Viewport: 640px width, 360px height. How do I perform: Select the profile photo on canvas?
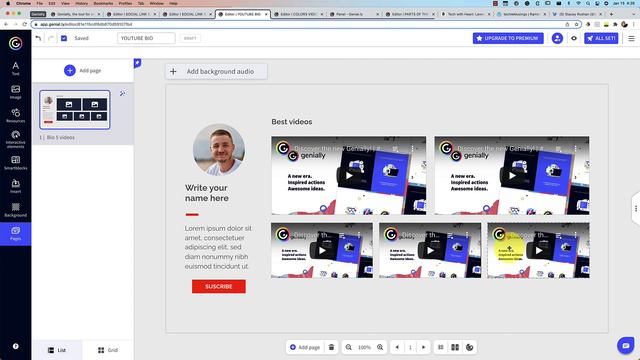(x=219, y=150)
